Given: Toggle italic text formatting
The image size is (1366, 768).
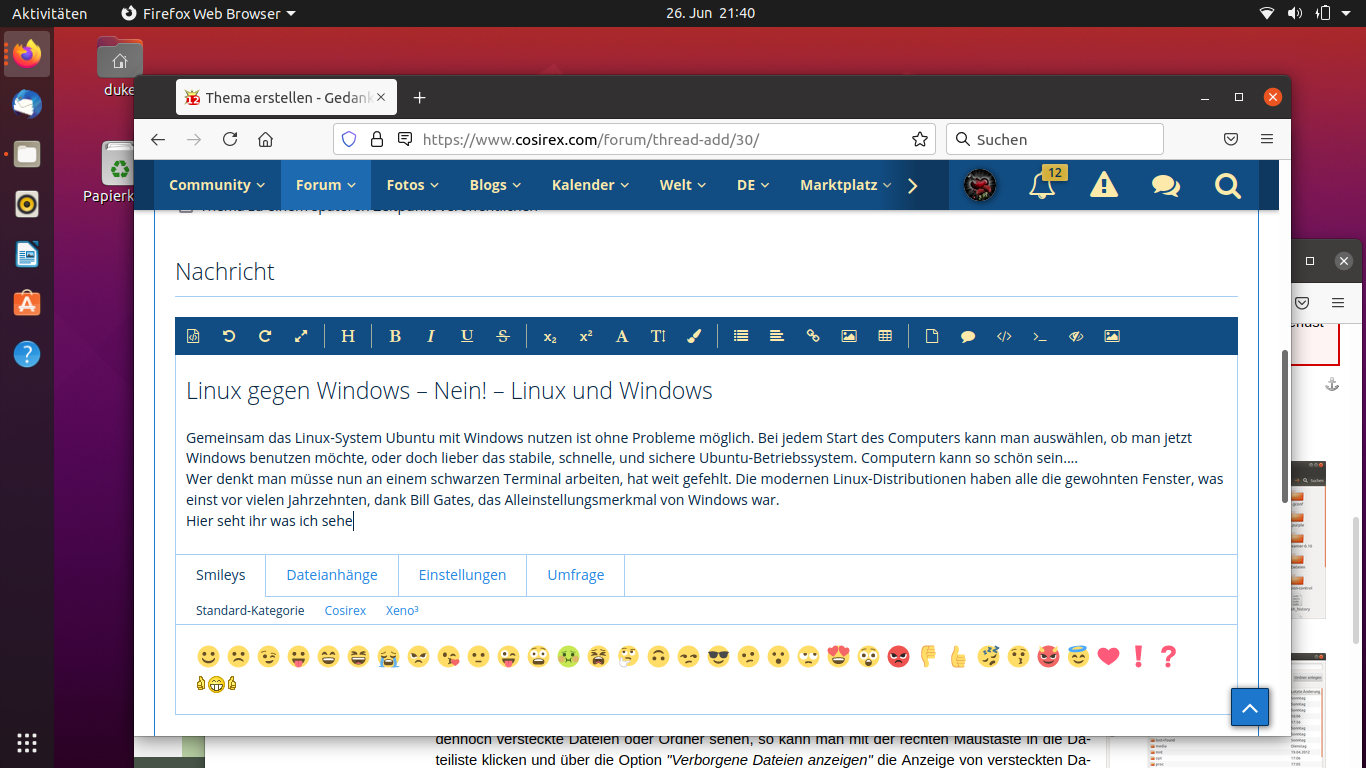Looking at the screenshot, I should (431, 336).
